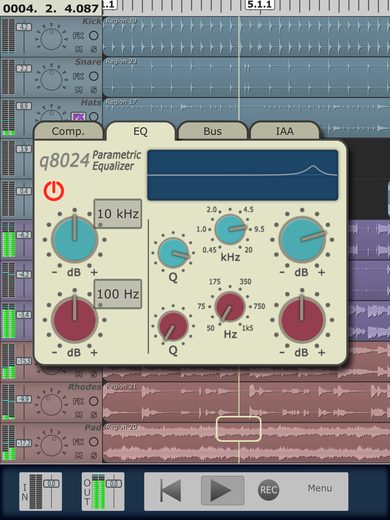
Task: Click the EQ frequency response graph
Action: [243, 175]
